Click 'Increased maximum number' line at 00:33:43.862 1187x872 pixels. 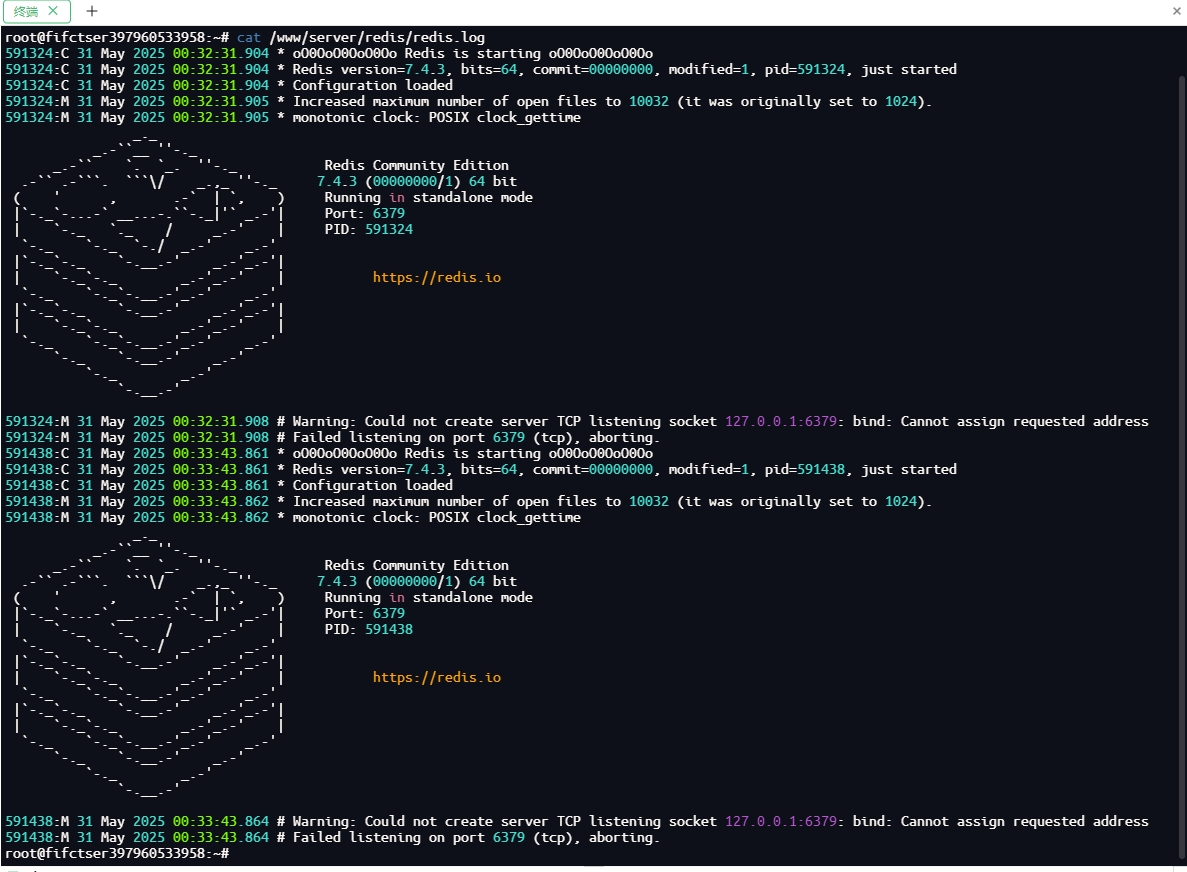coord(468,502)
